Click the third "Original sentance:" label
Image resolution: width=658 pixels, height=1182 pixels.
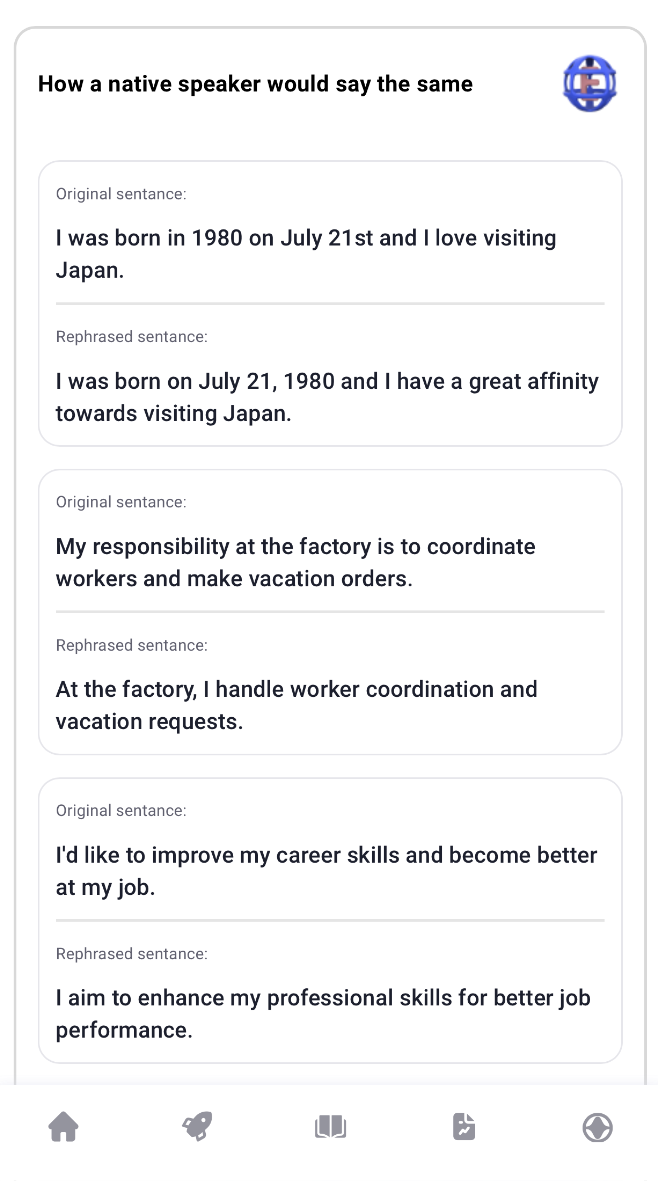121,811
